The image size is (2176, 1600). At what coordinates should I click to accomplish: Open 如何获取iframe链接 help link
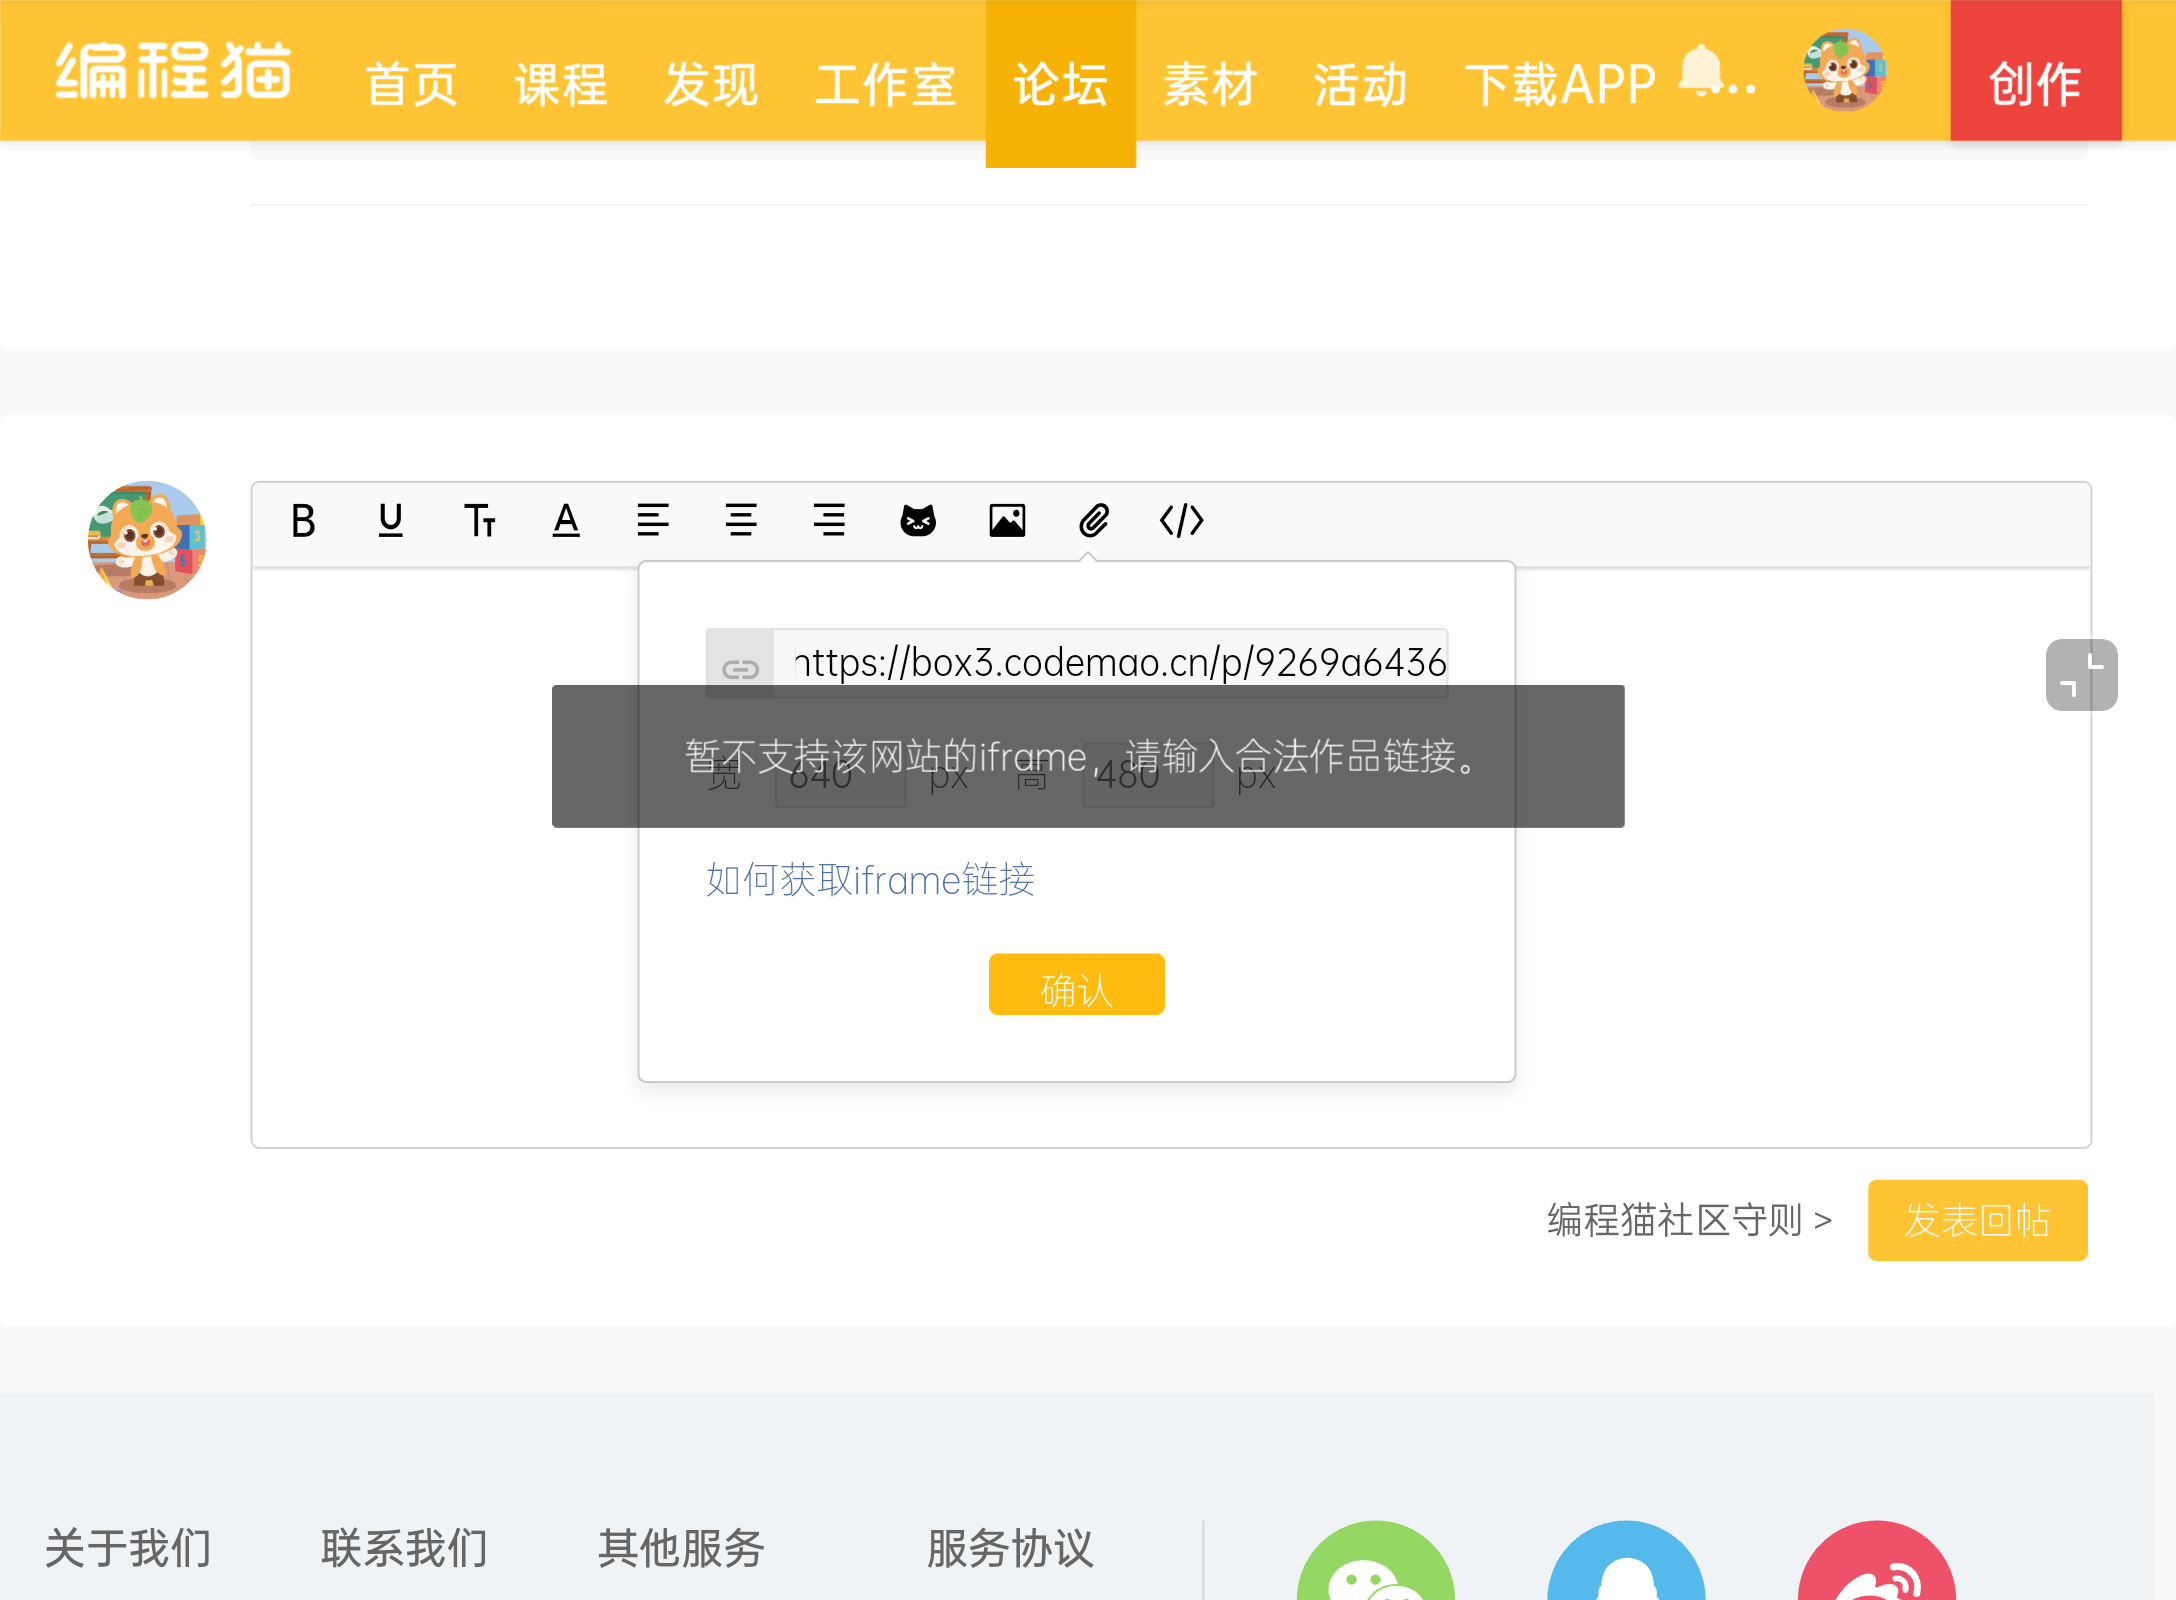click(870, 880)
